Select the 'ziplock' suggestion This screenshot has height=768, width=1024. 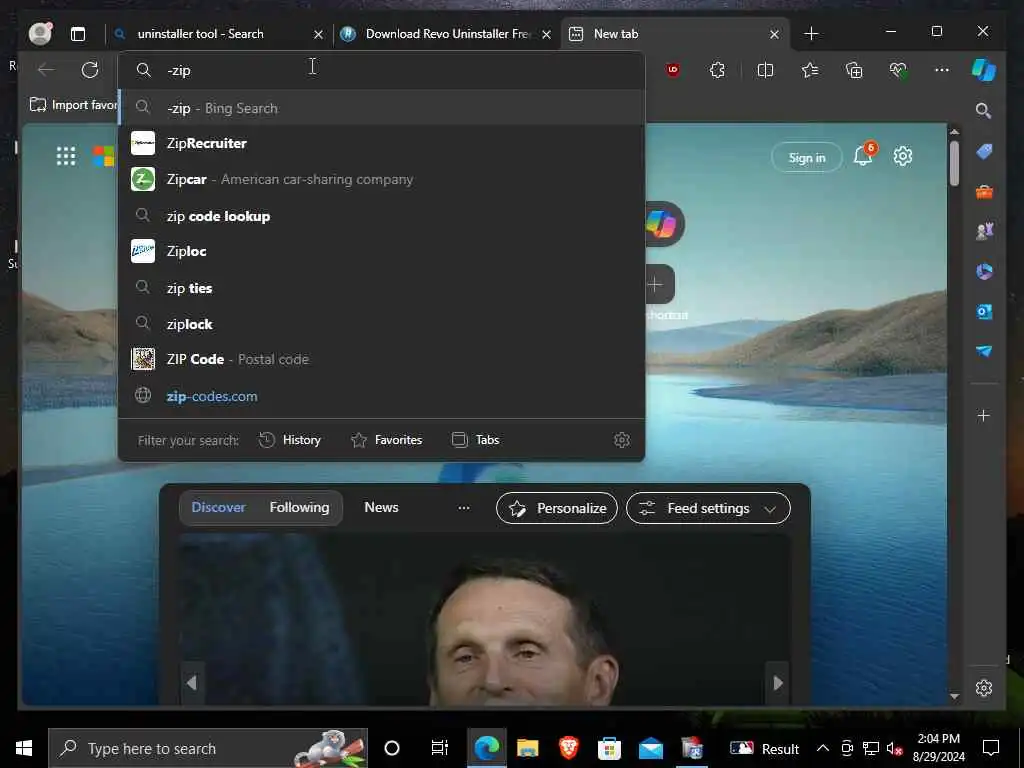click(x=381, y=324)
